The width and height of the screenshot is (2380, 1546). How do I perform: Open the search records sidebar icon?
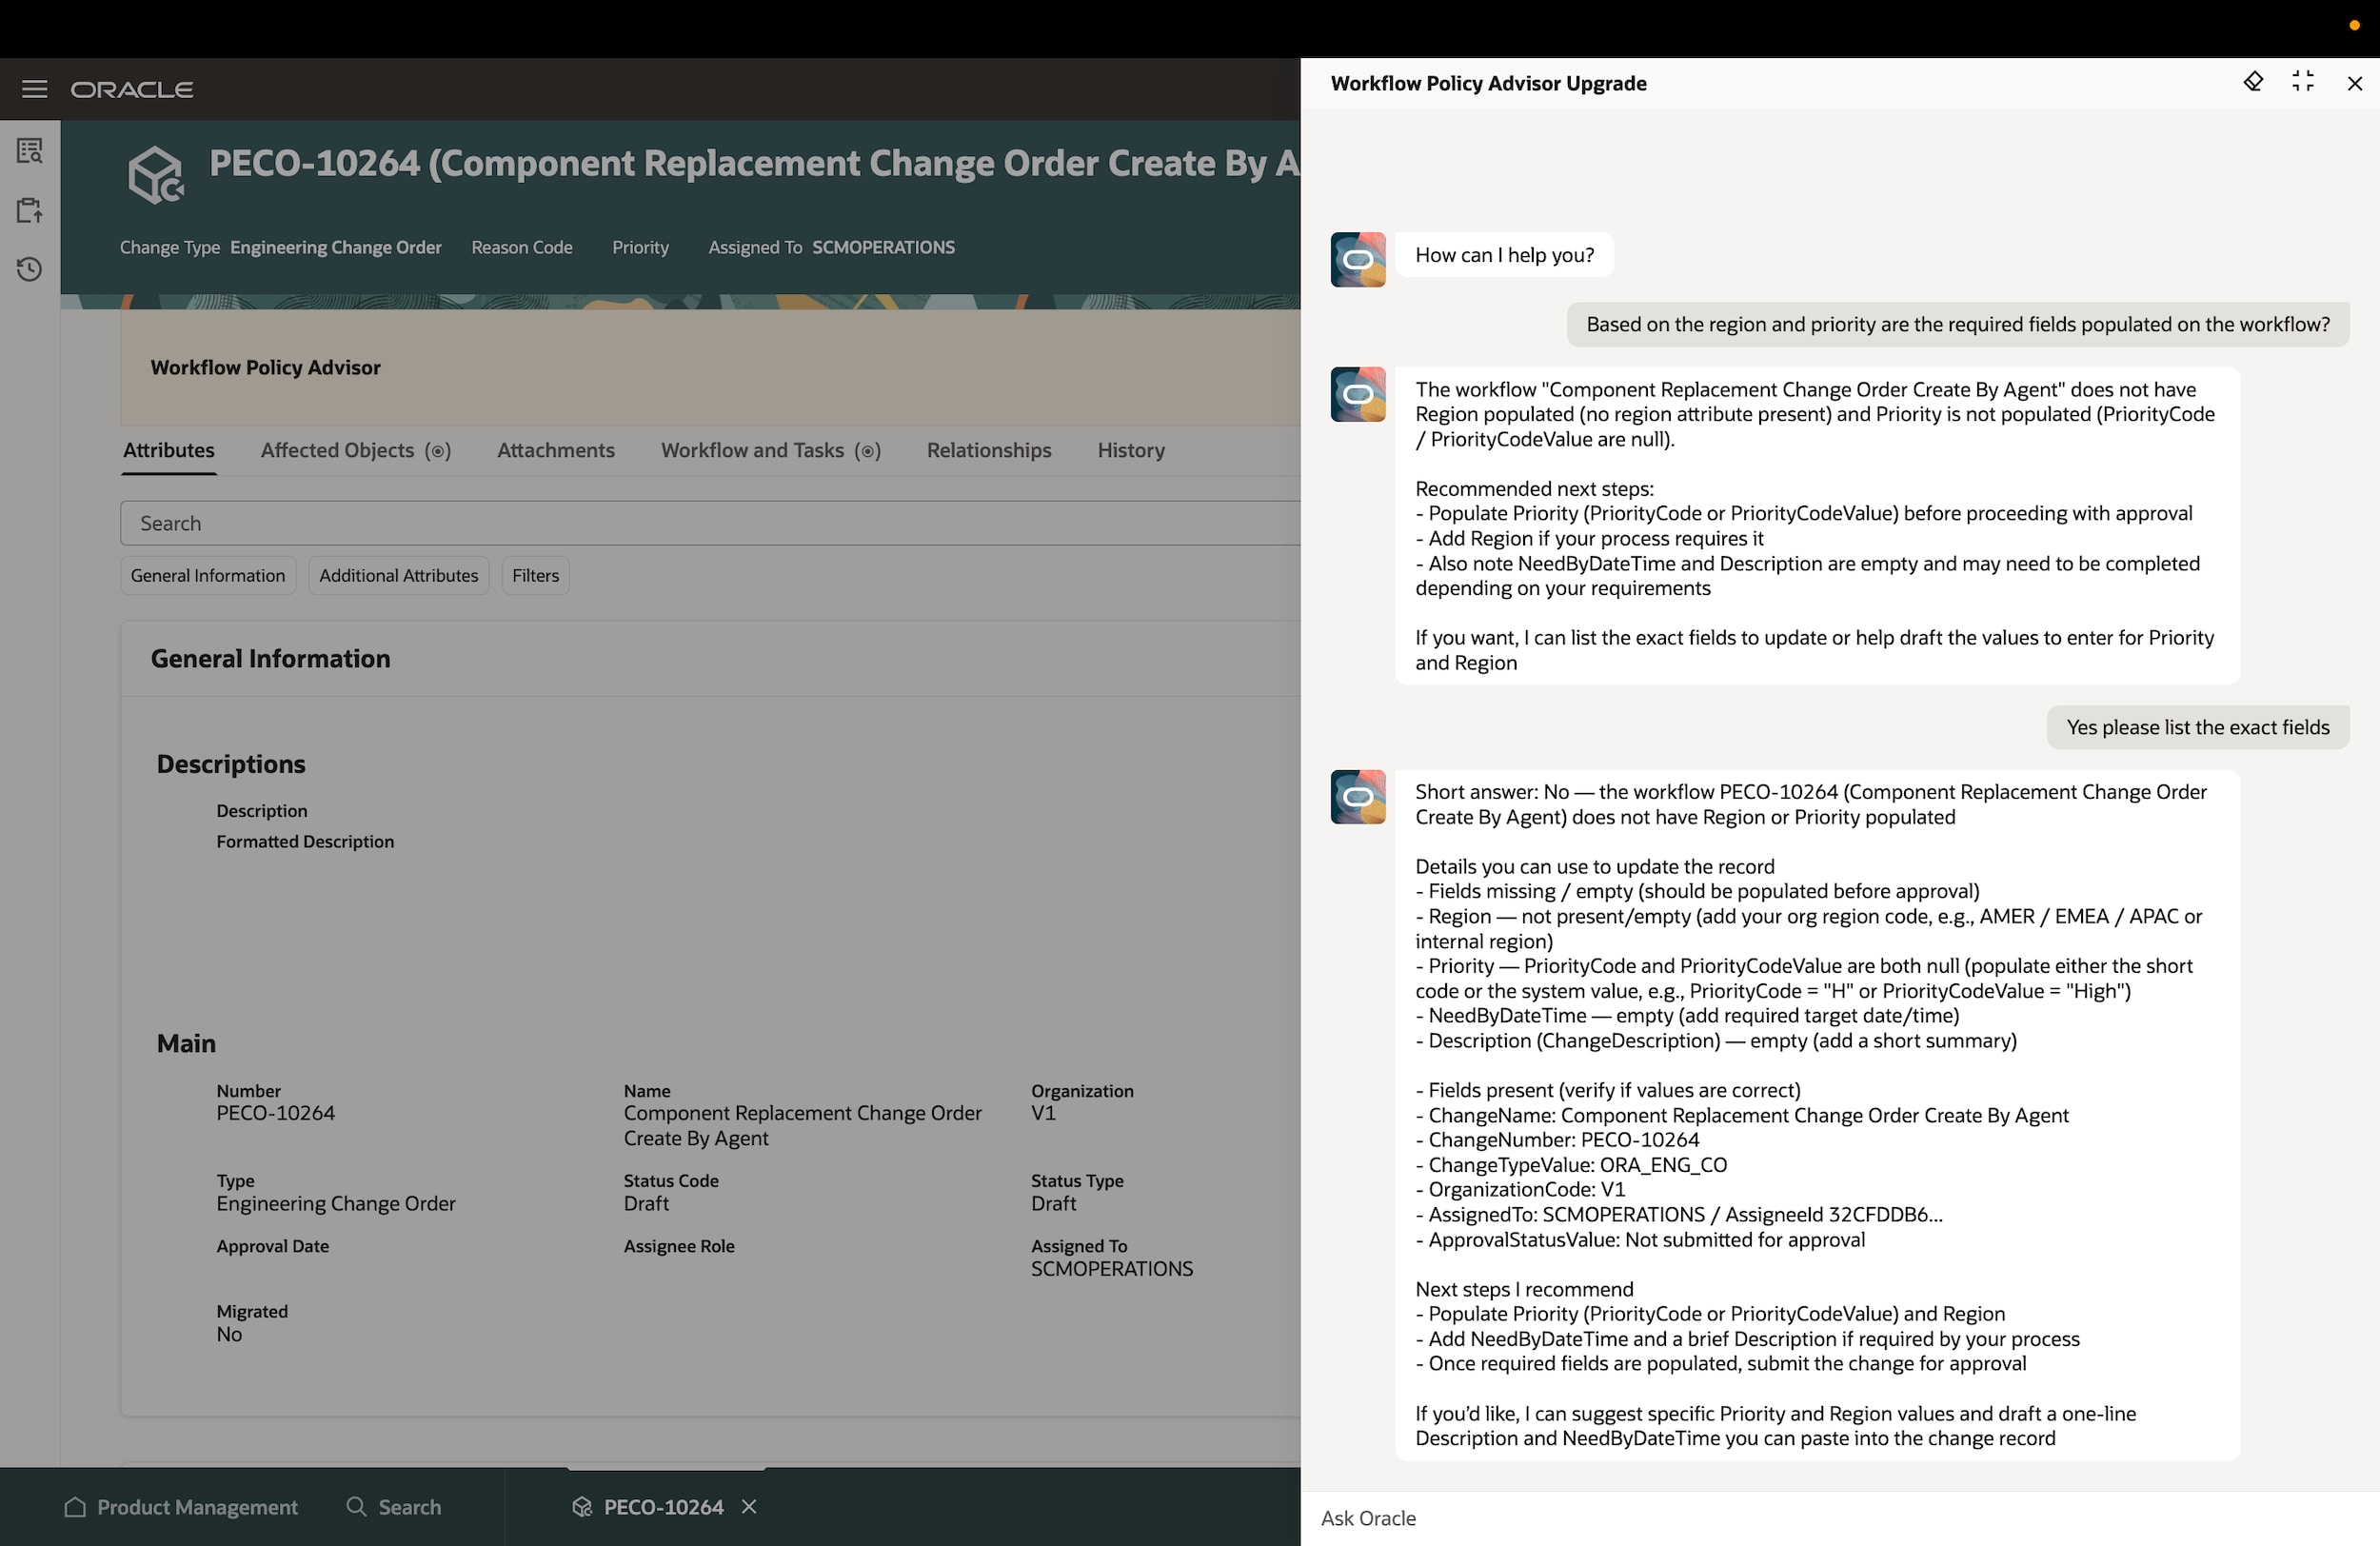[x=30, y=151]
